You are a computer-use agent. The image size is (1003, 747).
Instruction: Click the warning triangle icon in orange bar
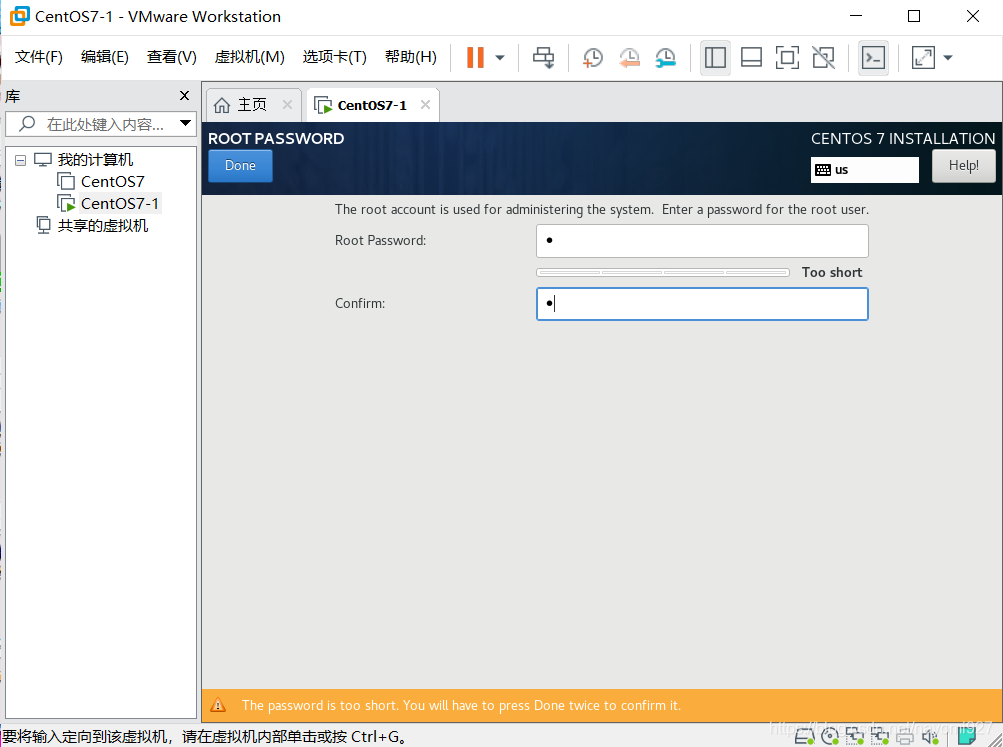tap(218, 705)
